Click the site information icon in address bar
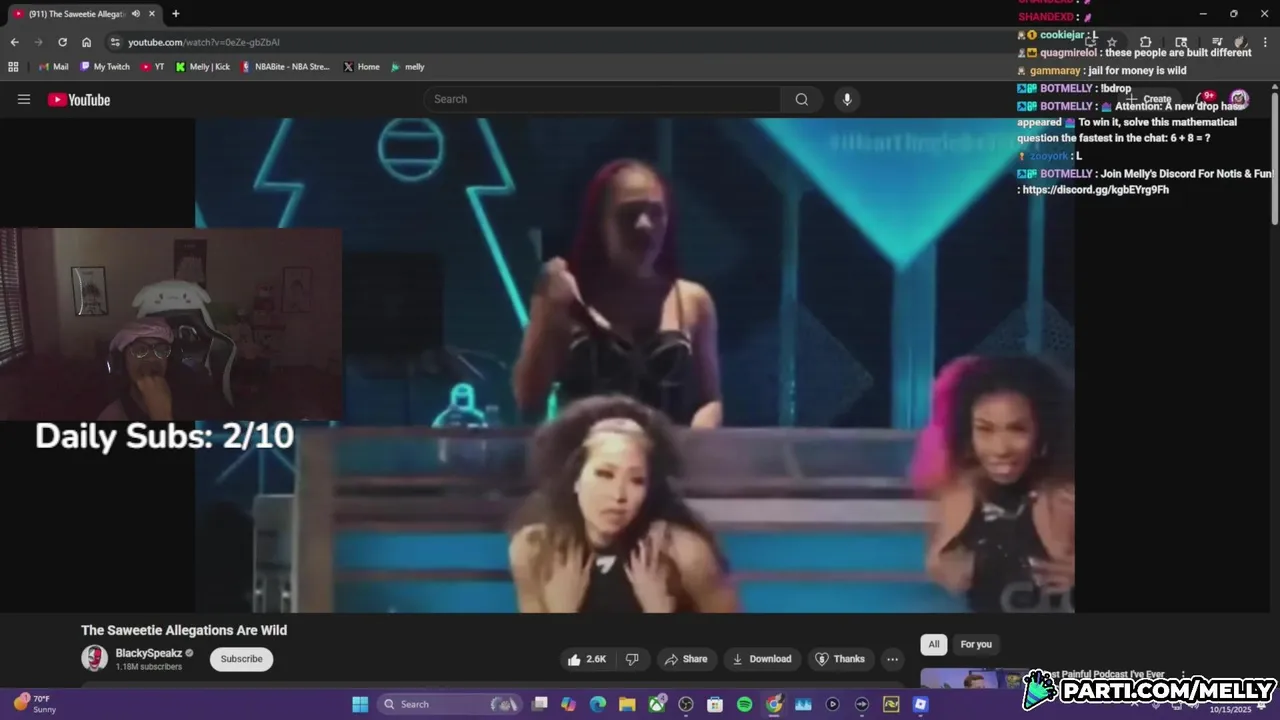This screenshot has width=1280, height=720. tap(115, 42)
